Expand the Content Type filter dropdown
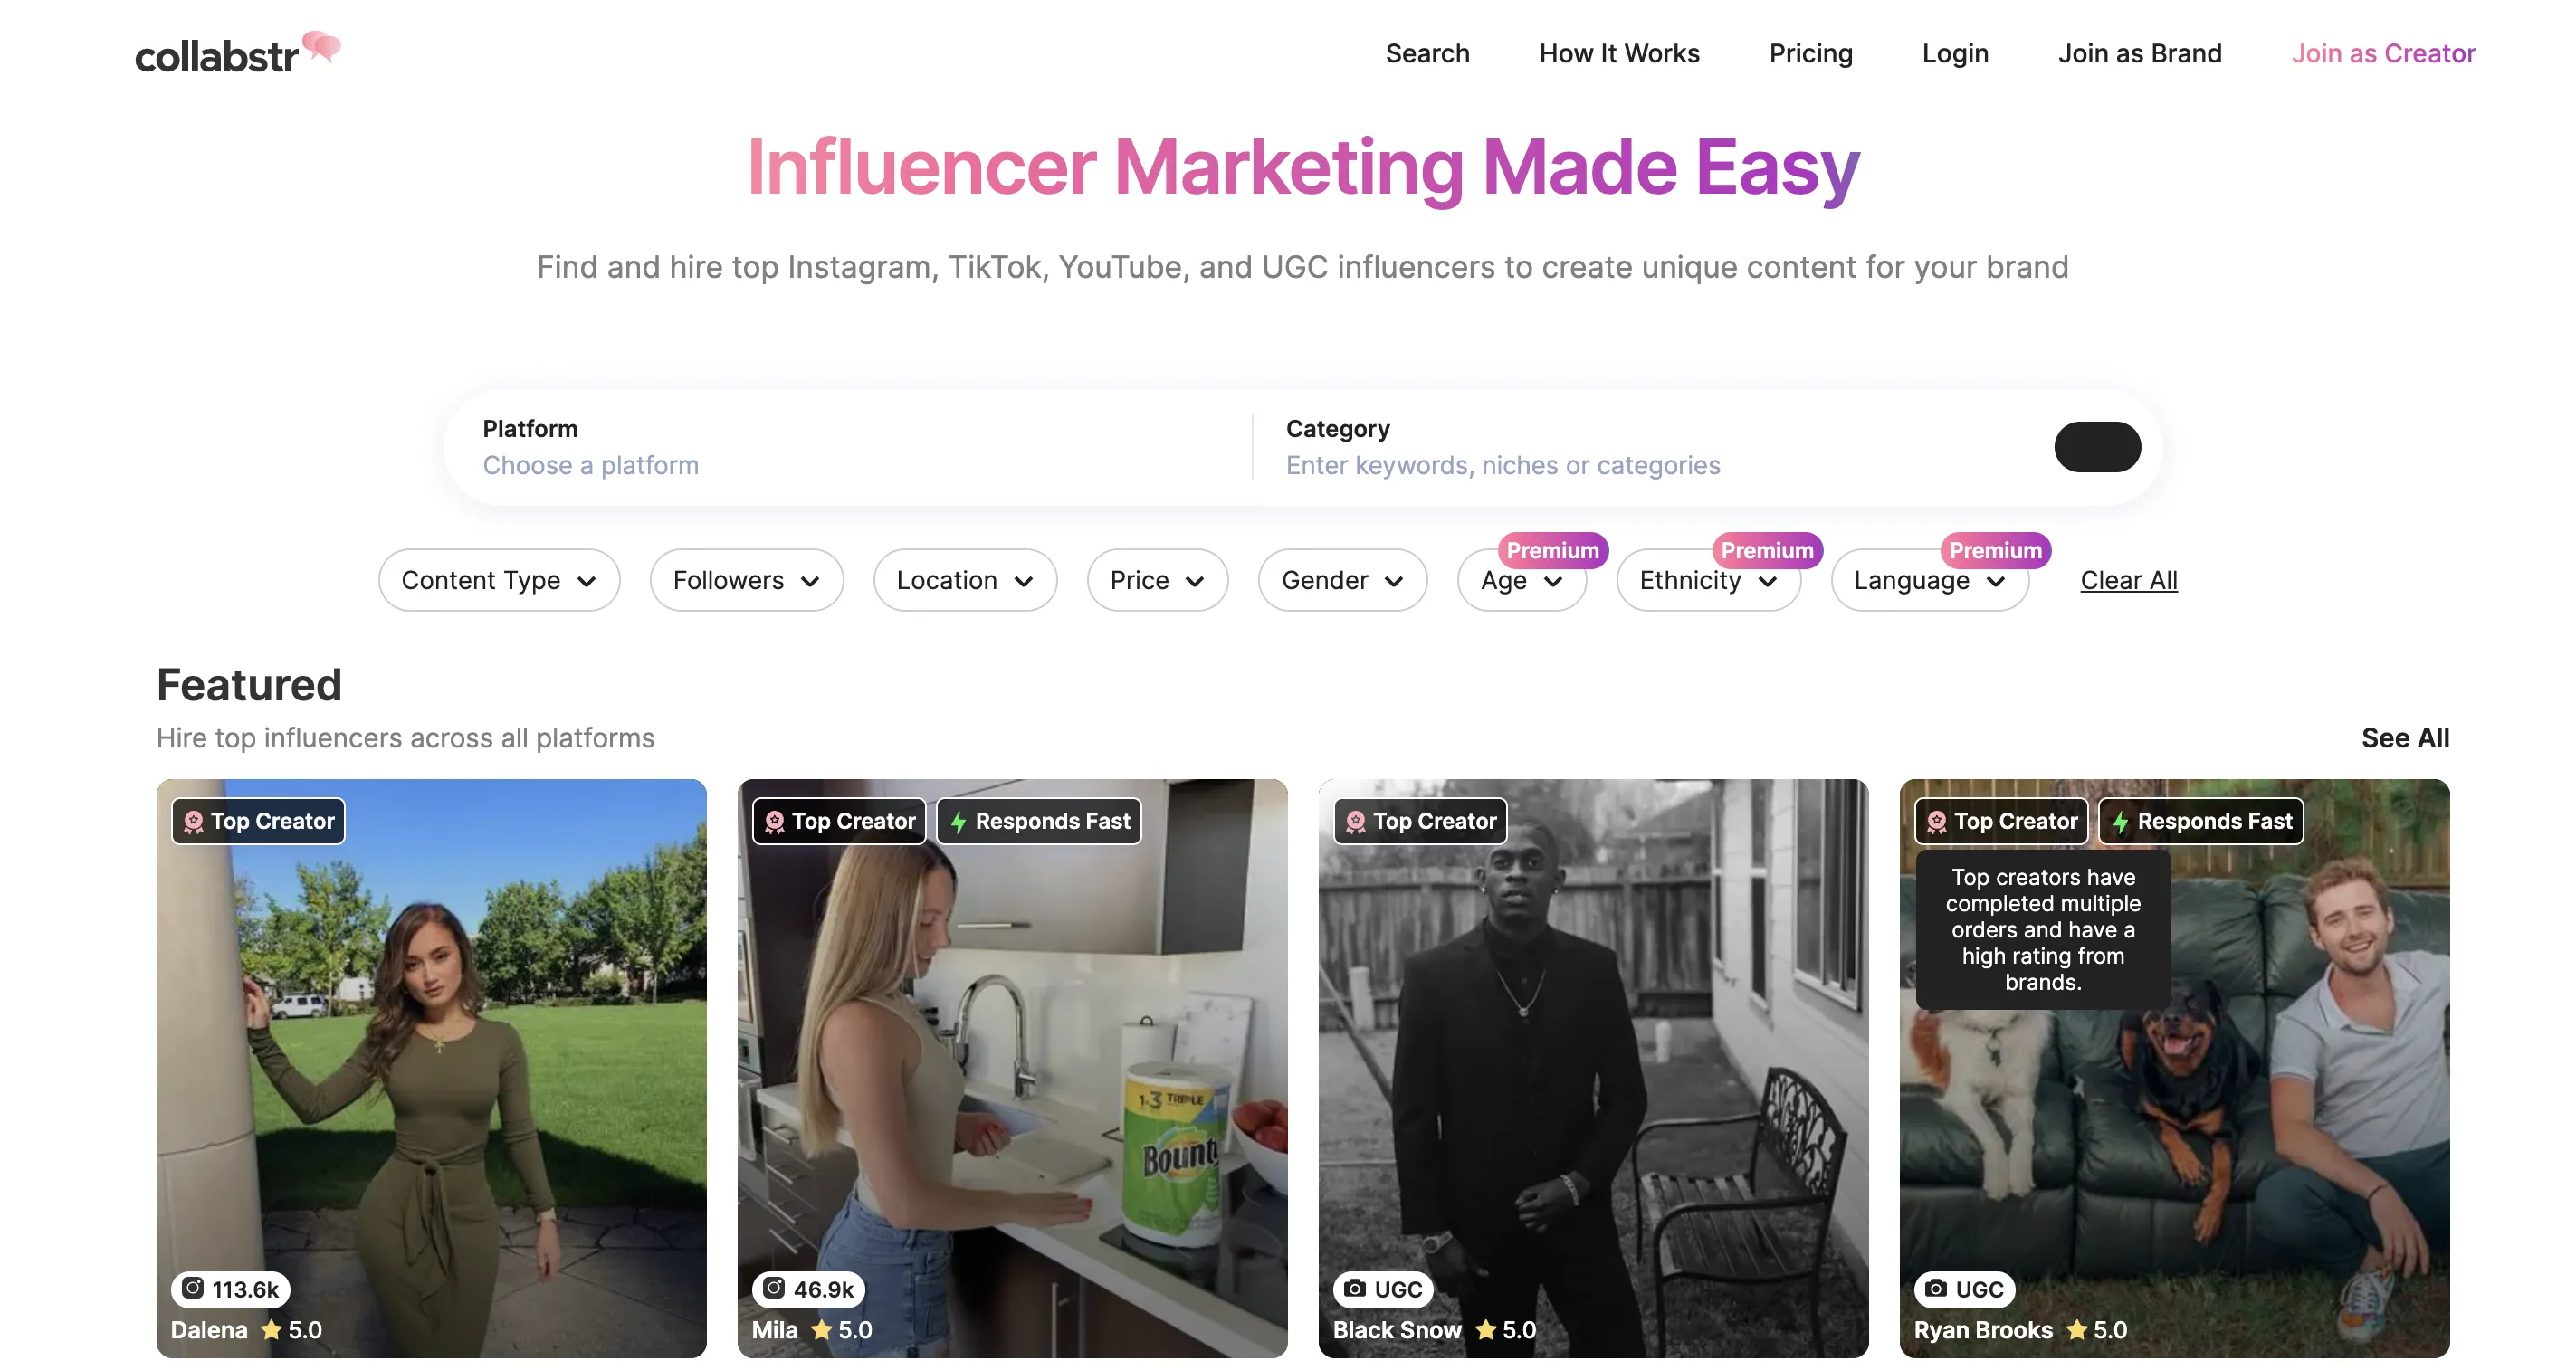2576x1370 pixels. [x=499, y=580]
